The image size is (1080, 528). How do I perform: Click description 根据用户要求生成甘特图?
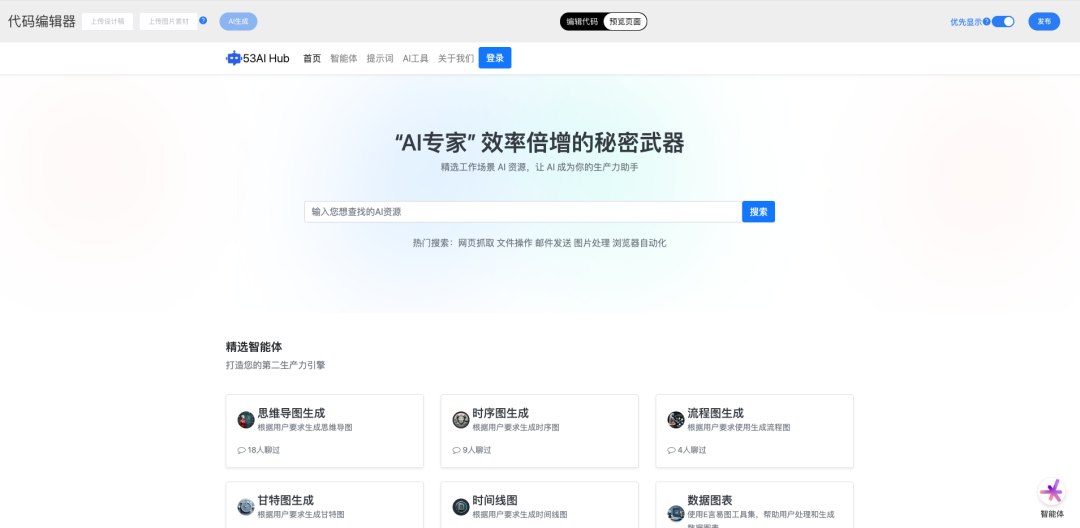click(x=301, y=514)
